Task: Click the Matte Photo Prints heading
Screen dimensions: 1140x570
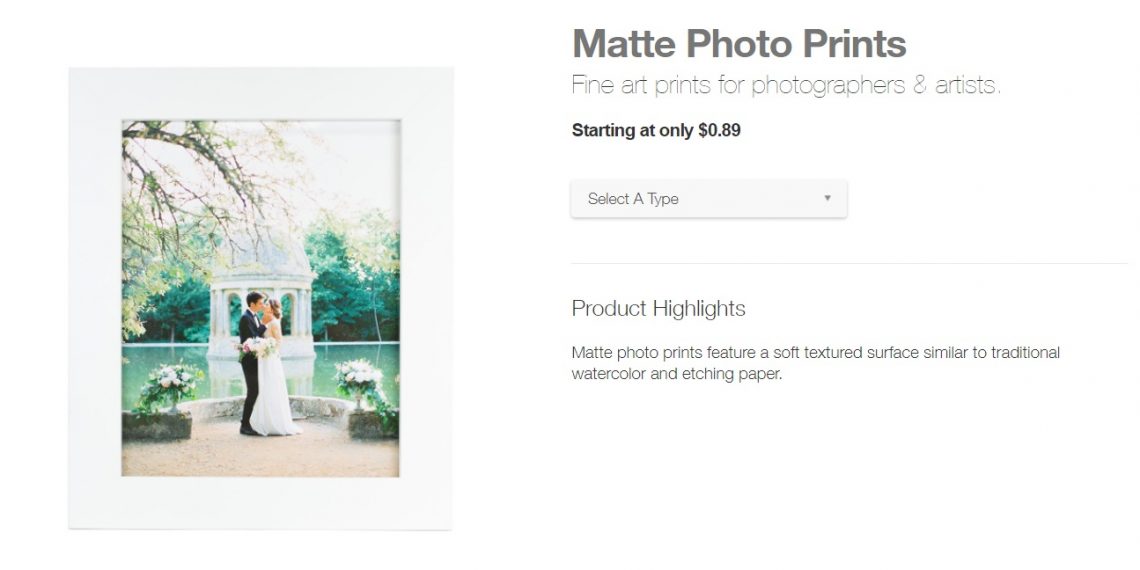Action: (739, 44)
